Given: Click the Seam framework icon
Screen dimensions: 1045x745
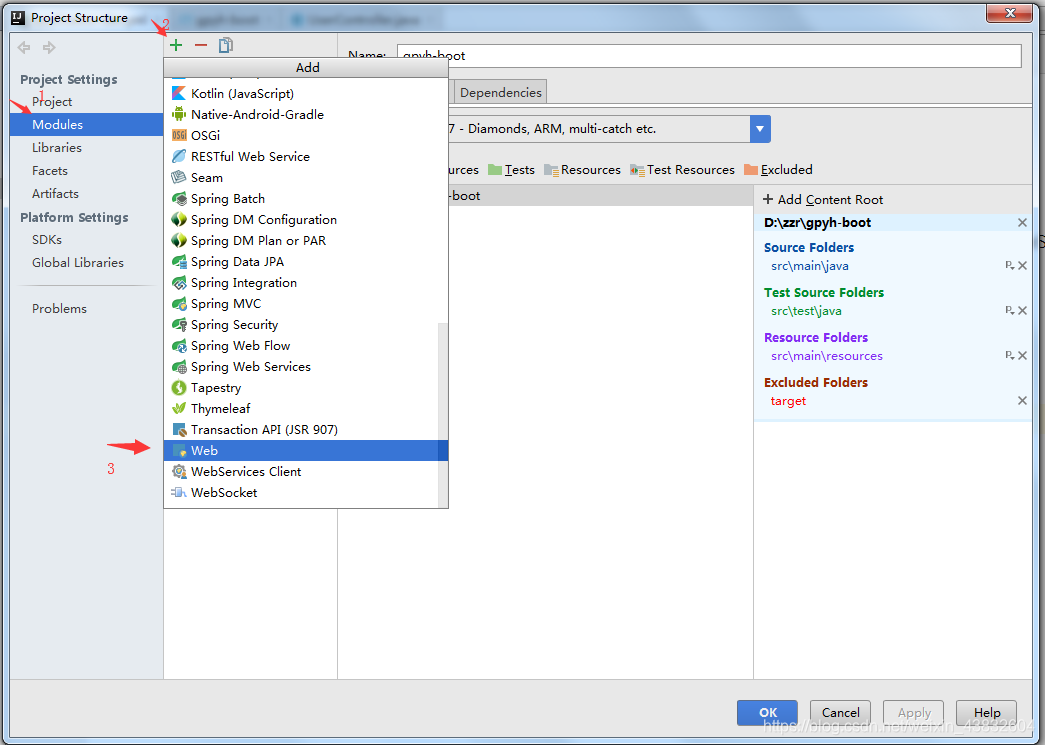Looking at the screenshot, I should click(x=179, y=177).
